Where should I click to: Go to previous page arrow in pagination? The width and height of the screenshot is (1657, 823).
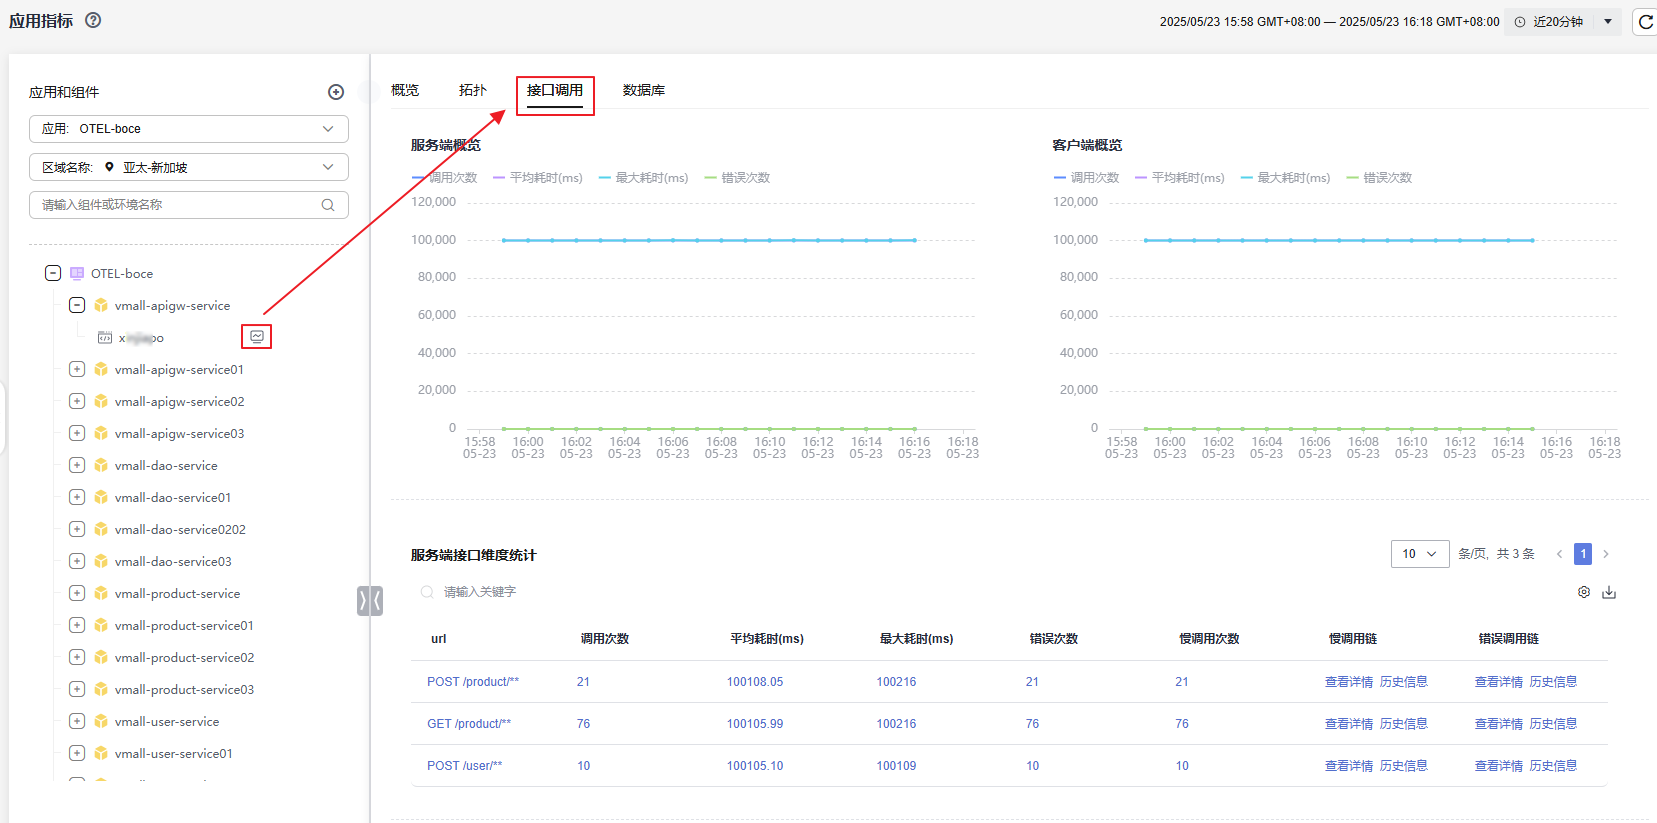click(1559, 554)
